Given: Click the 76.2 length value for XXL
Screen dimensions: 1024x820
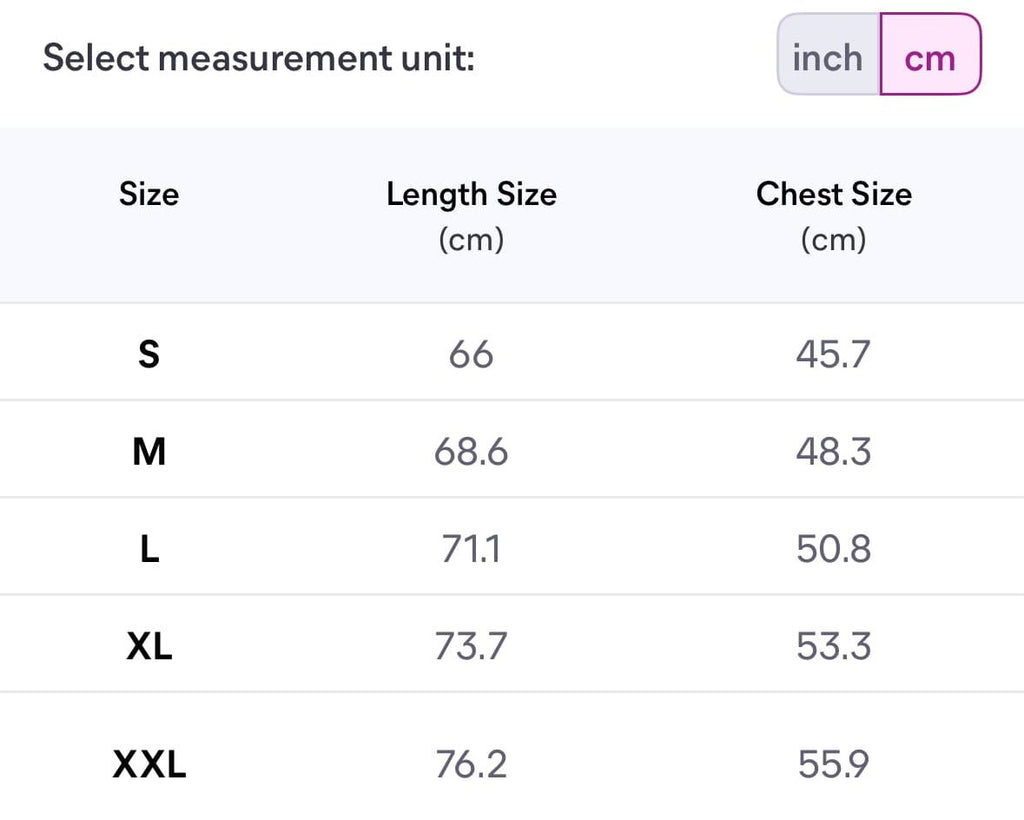Looking at the screenshot, I should pos(471,765).
